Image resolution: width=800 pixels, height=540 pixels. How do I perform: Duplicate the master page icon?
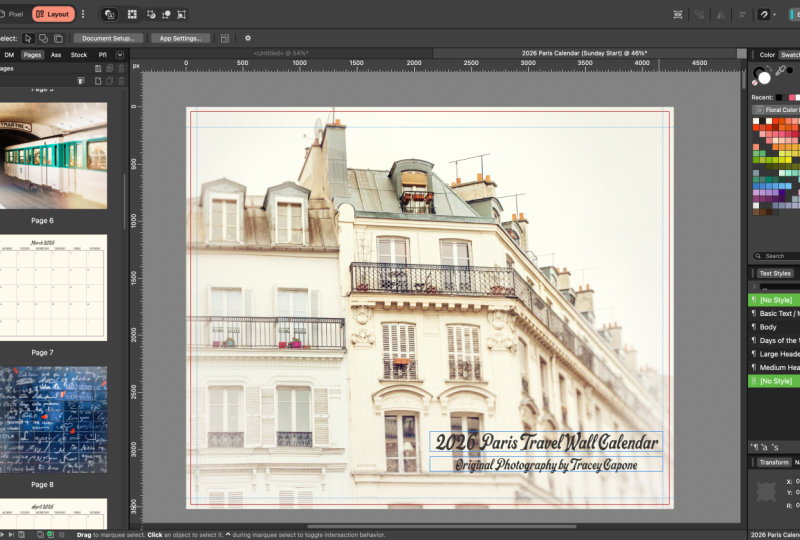pyautogui.click(x=109, y=68)
